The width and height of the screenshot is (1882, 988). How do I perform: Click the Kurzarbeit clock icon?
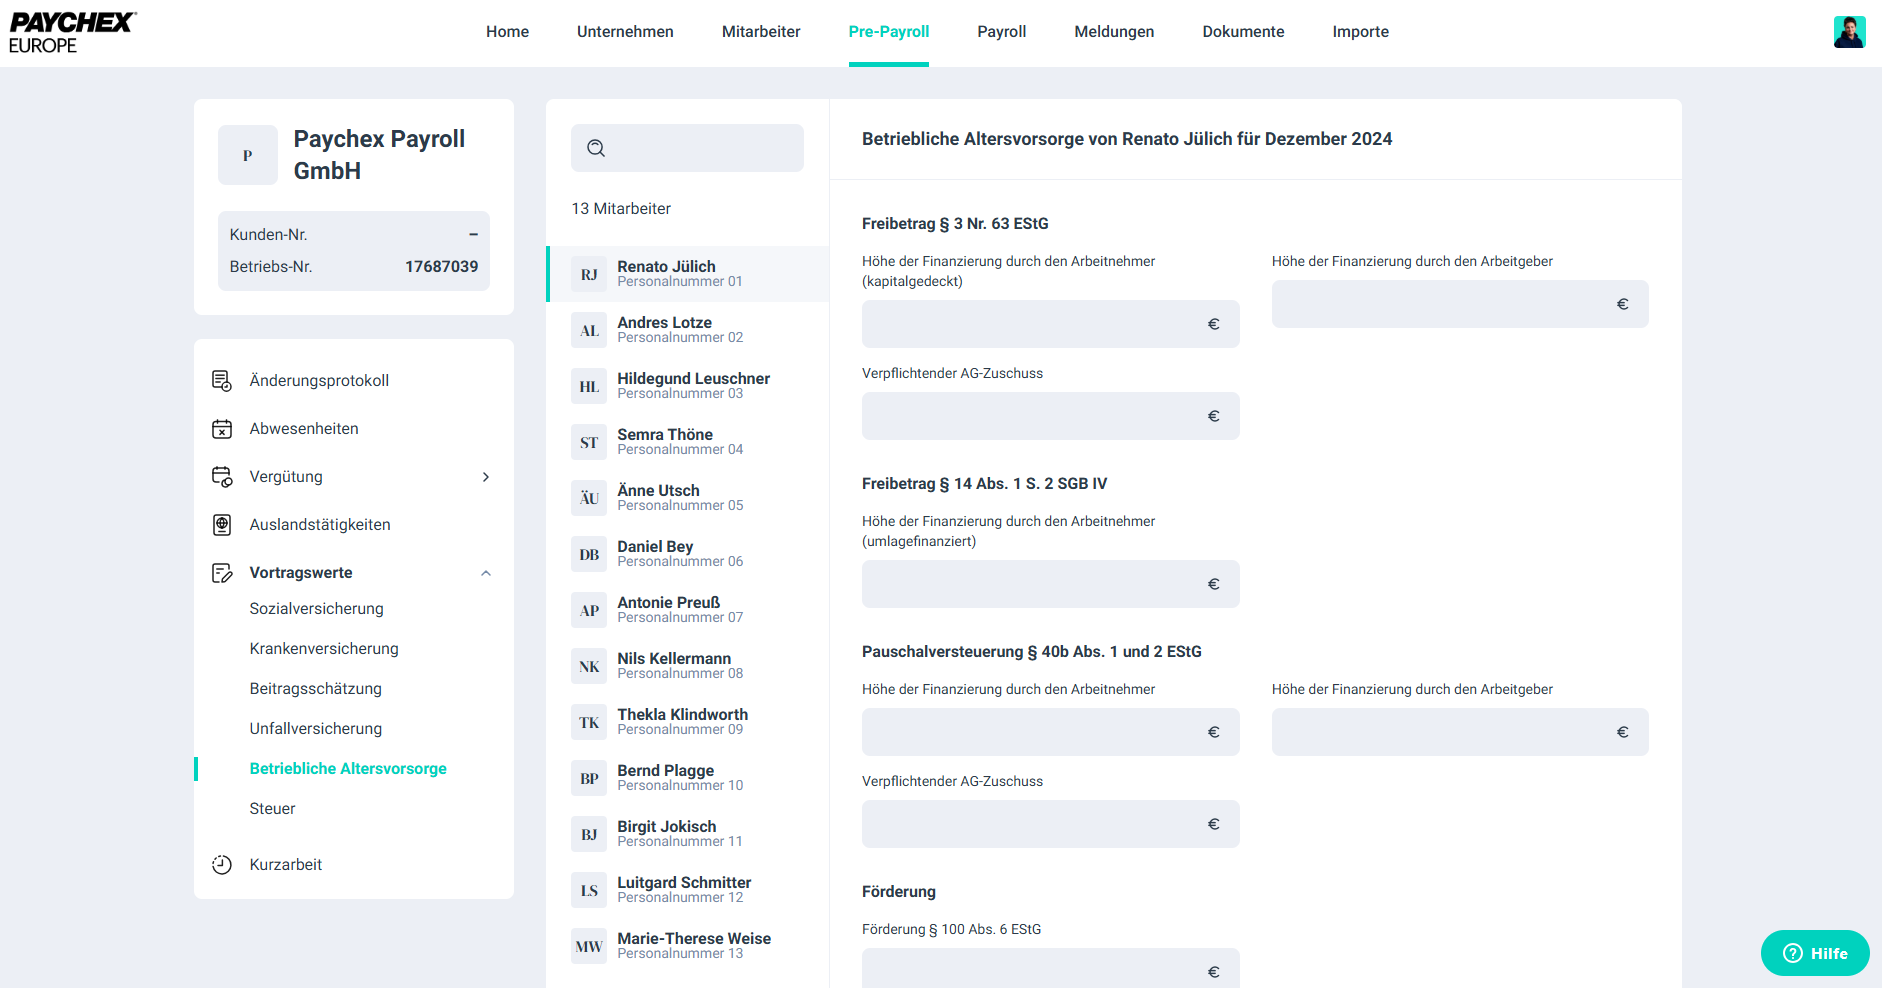point(222,865)
